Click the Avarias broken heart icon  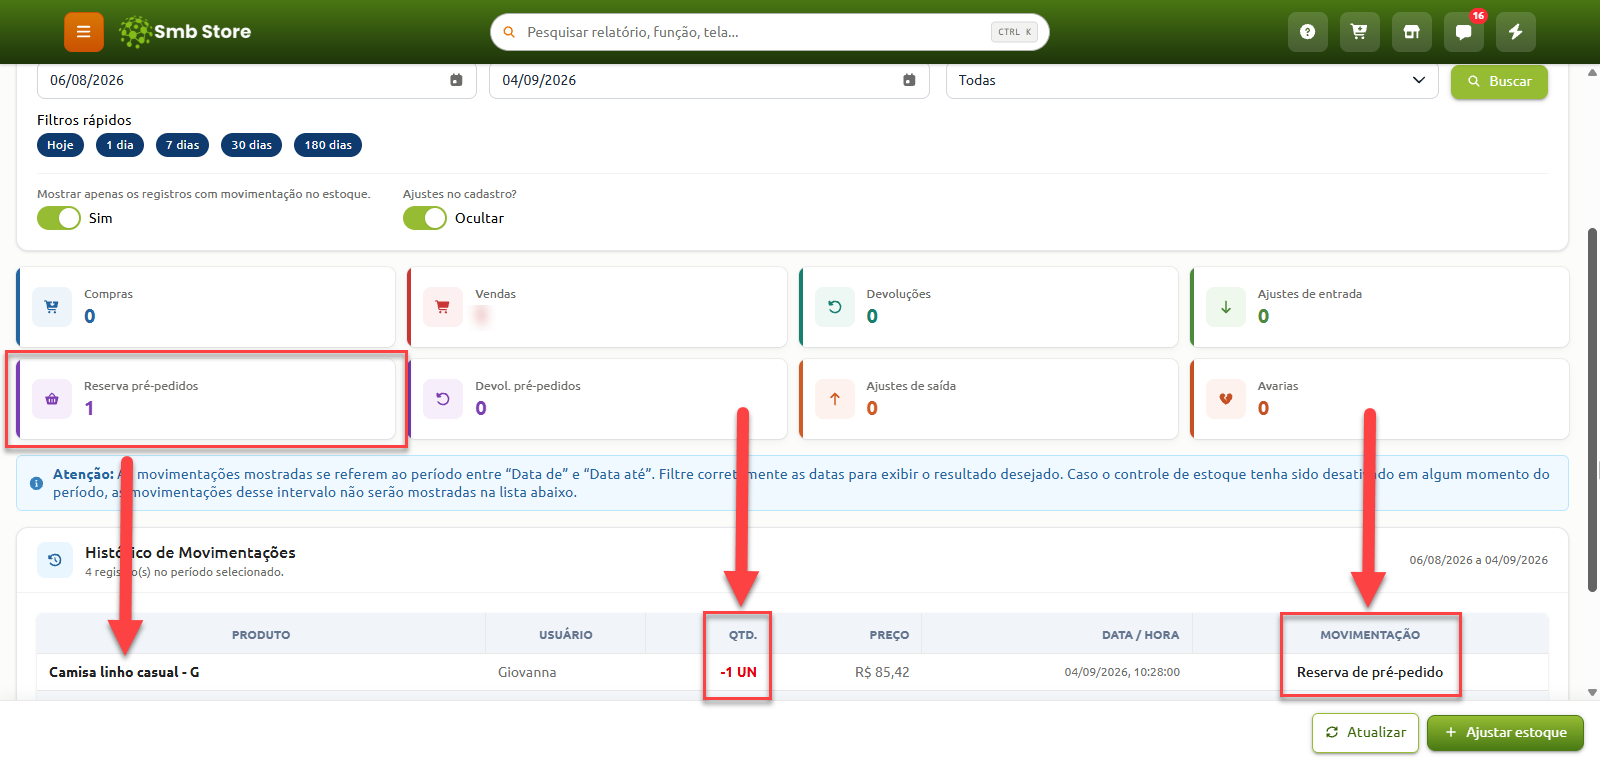[x=1226, y=399]
